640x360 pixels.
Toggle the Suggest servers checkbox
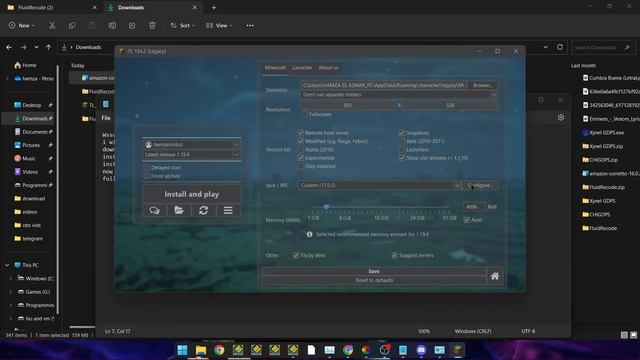point(394,255)
